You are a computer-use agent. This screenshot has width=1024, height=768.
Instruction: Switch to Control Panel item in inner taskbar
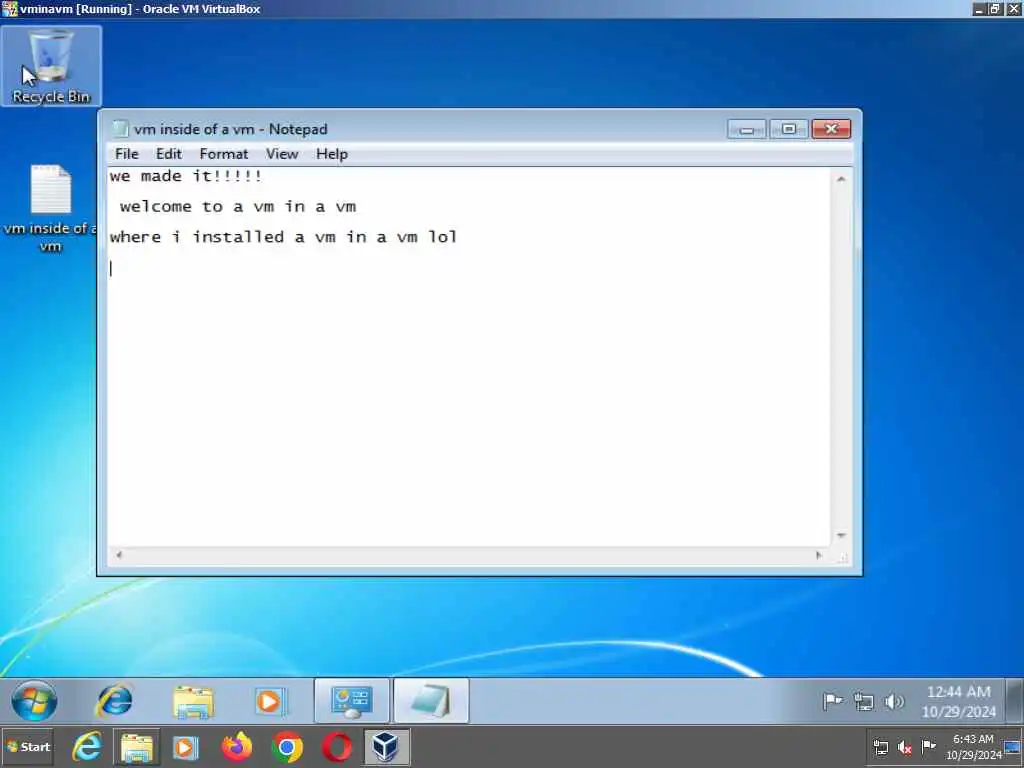click(x=352, y=701)
